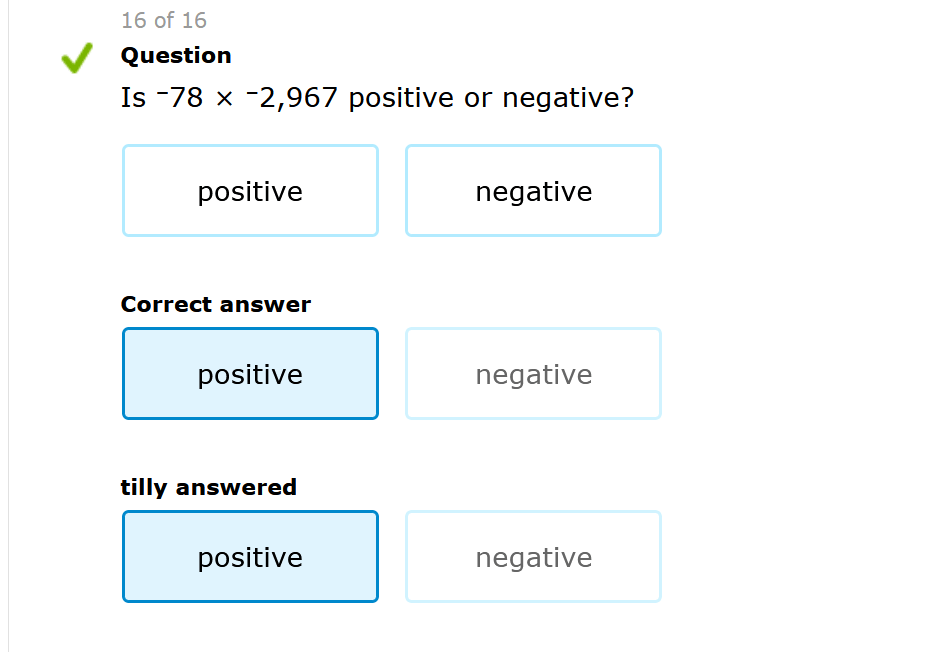Click the "tilly answered" section label

coord(209,487)
